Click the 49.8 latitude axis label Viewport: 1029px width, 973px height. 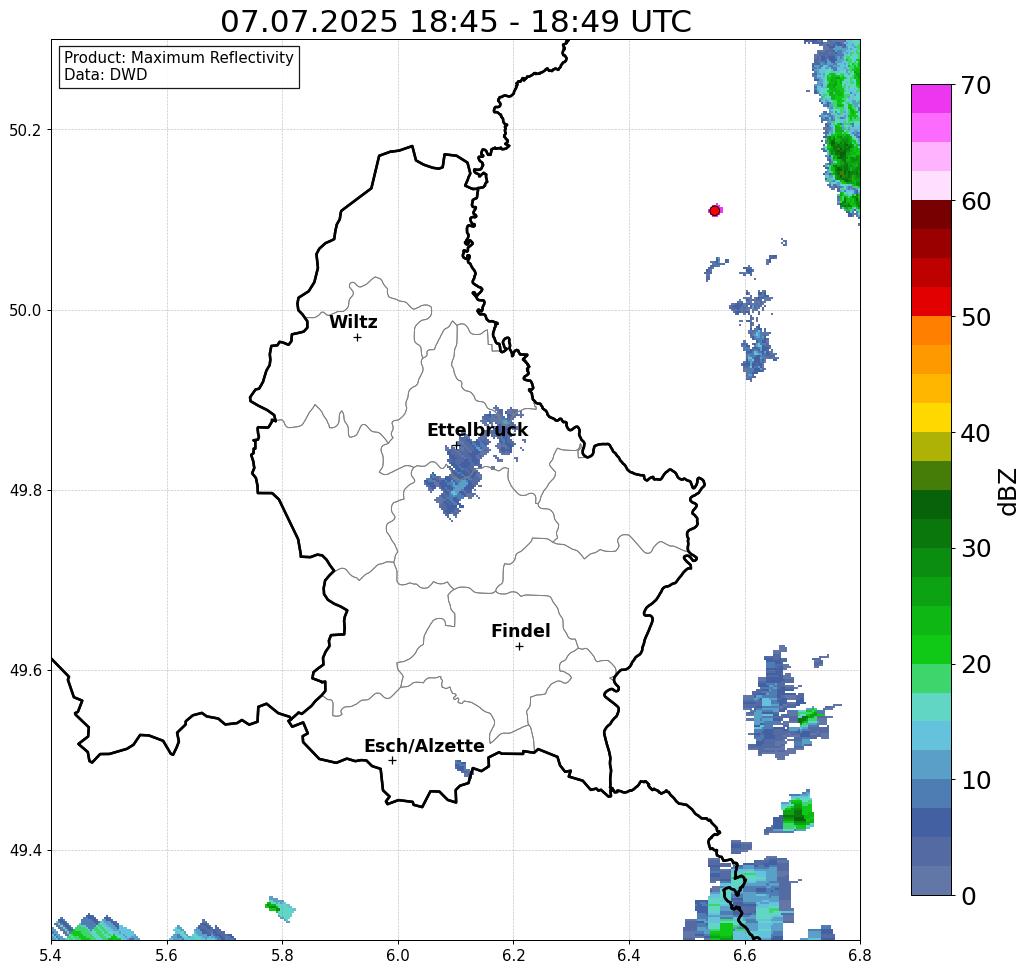tap(25, 490)
